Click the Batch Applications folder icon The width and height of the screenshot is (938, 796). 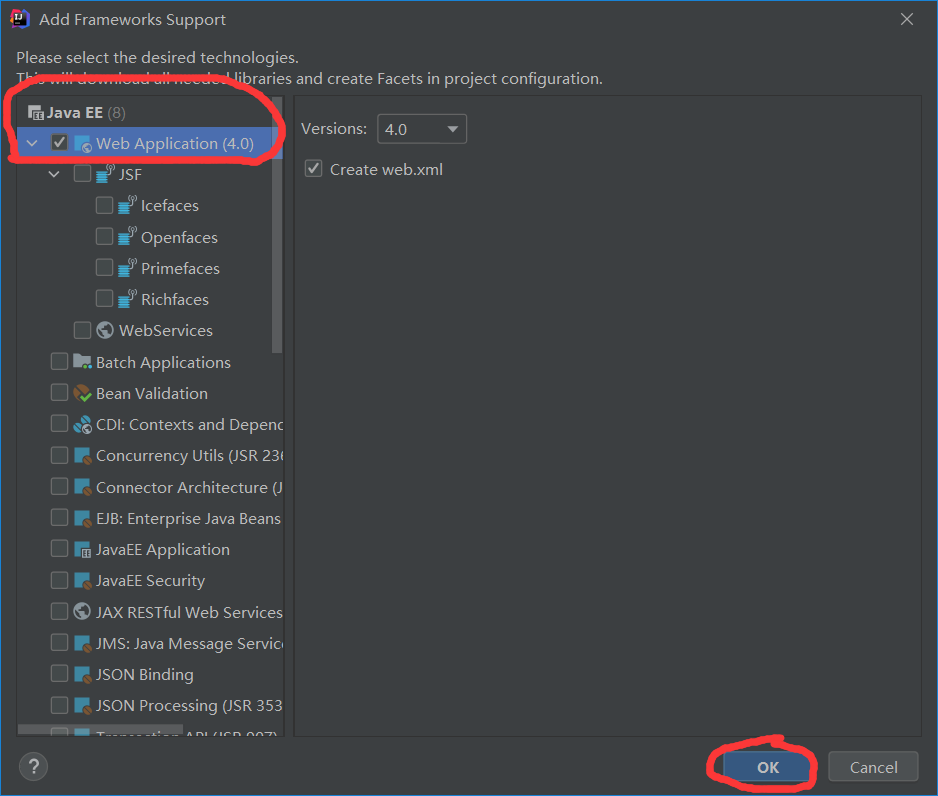click(x=82, y=361)
